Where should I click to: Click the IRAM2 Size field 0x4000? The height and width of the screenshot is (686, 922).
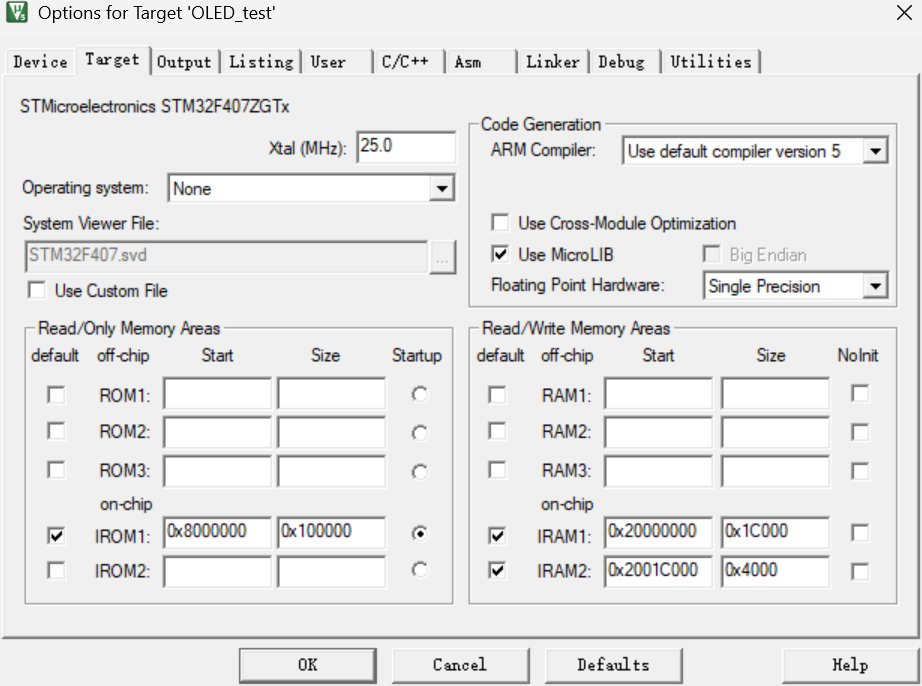[776, 572]
